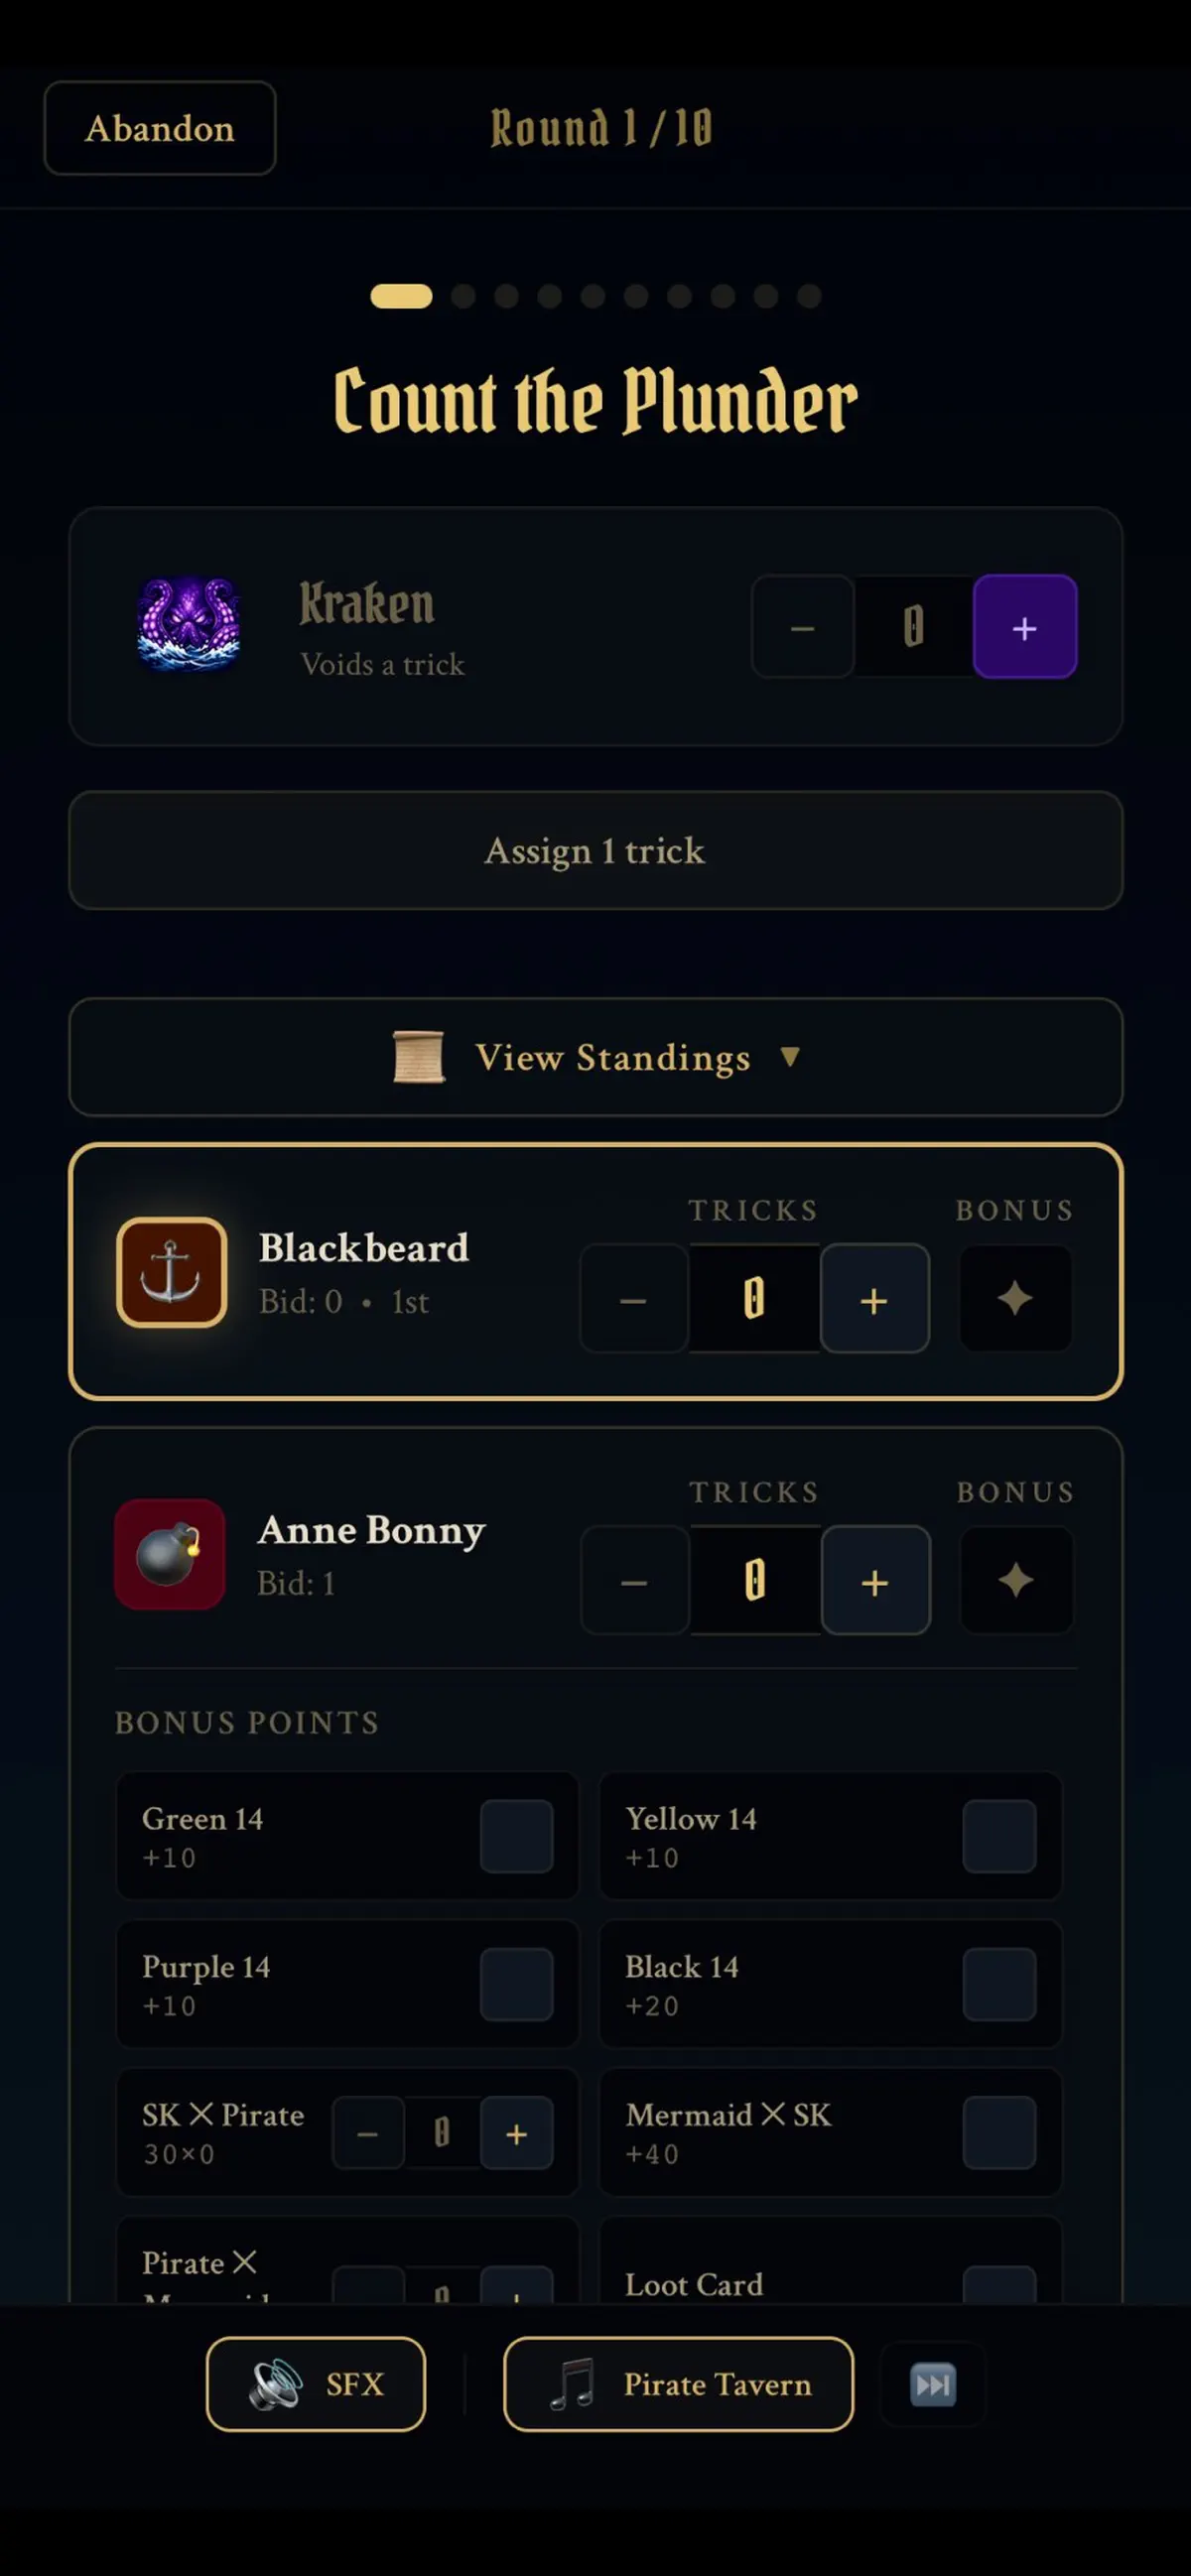Check the Green 14 bonus box
The image size is (1191, 2576).
point(516,1836)
